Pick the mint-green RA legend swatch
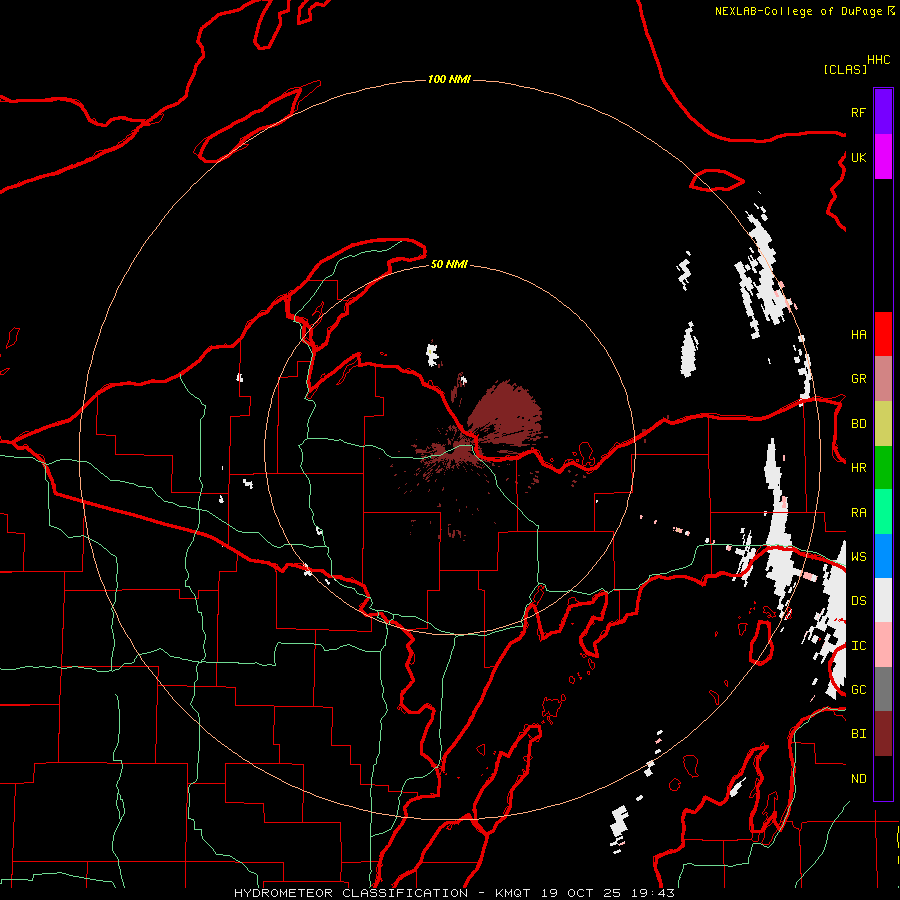Screen dimensions: 900x900 [883, 512]
